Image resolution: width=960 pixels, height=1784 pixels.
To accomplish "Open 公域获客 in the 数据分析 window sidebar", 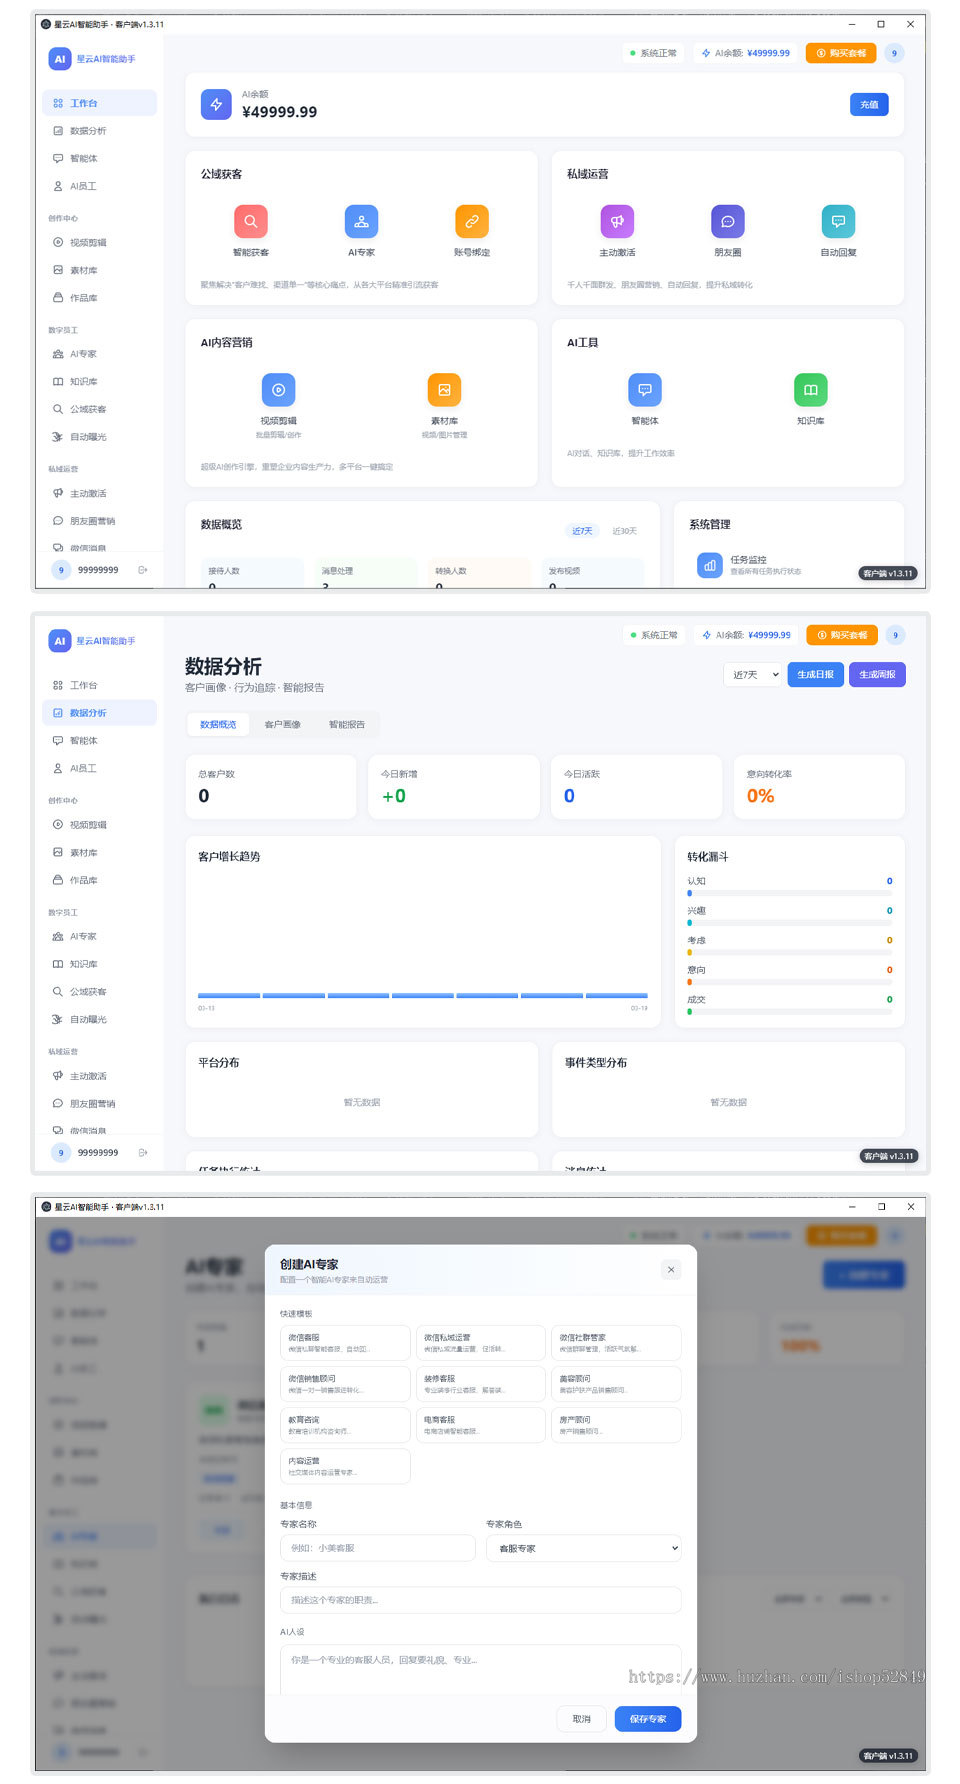I will click(x=99, y=992).
